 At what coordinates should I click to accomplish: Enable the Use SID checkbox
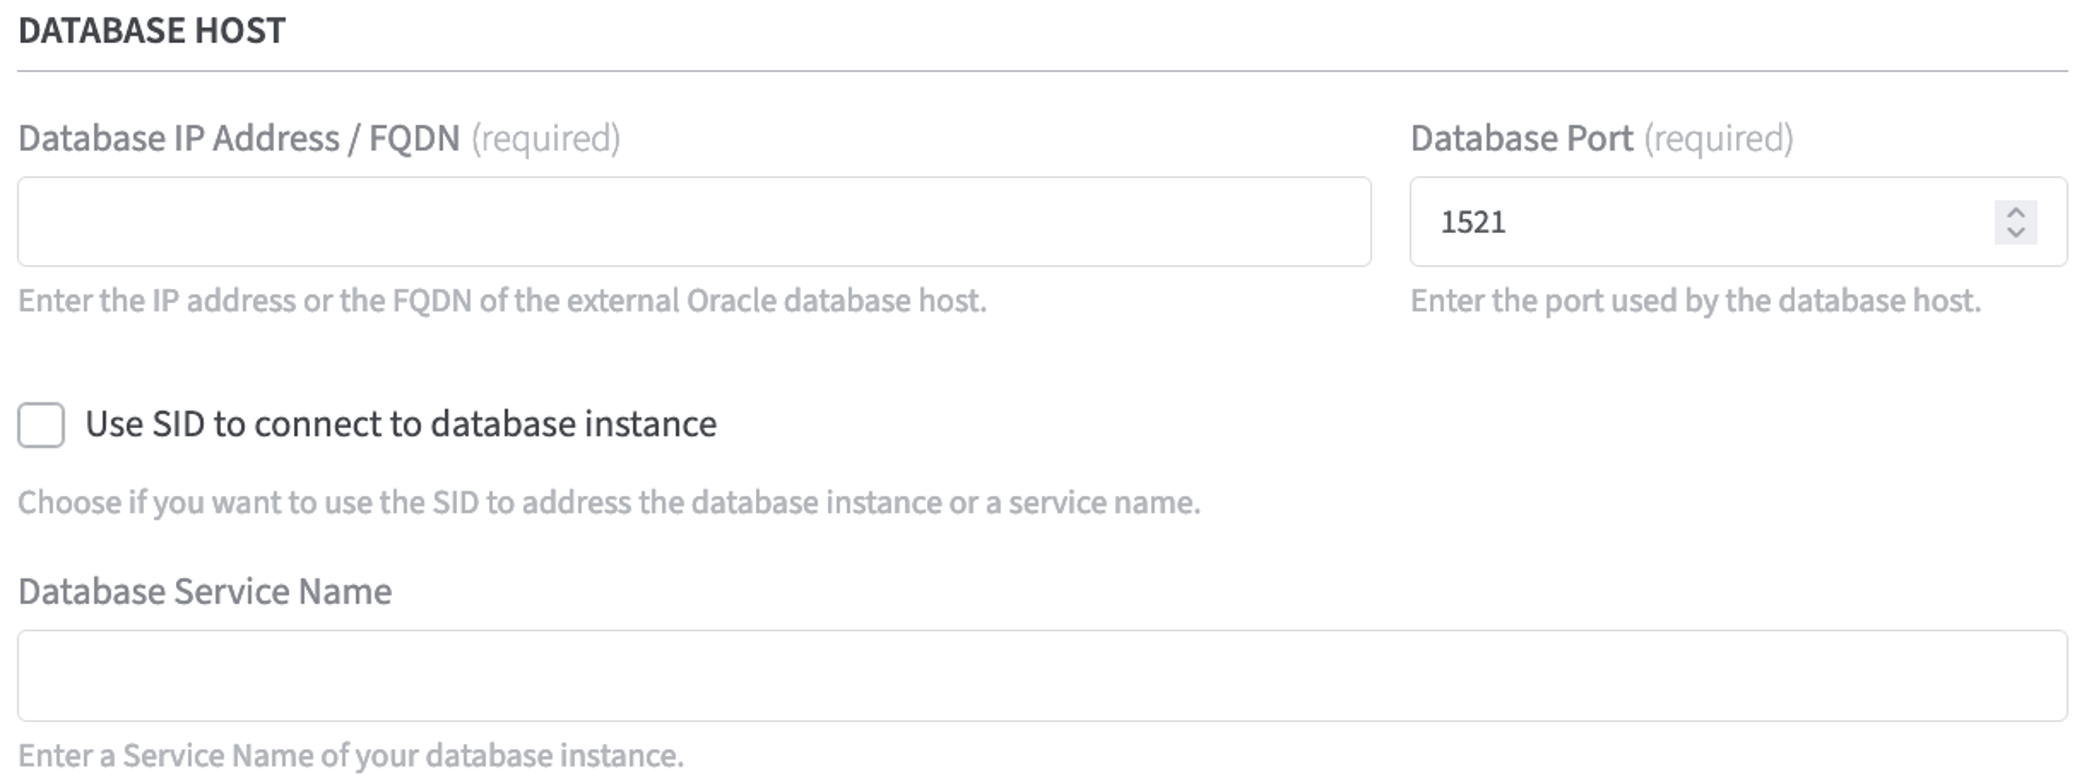pos(41,425)
